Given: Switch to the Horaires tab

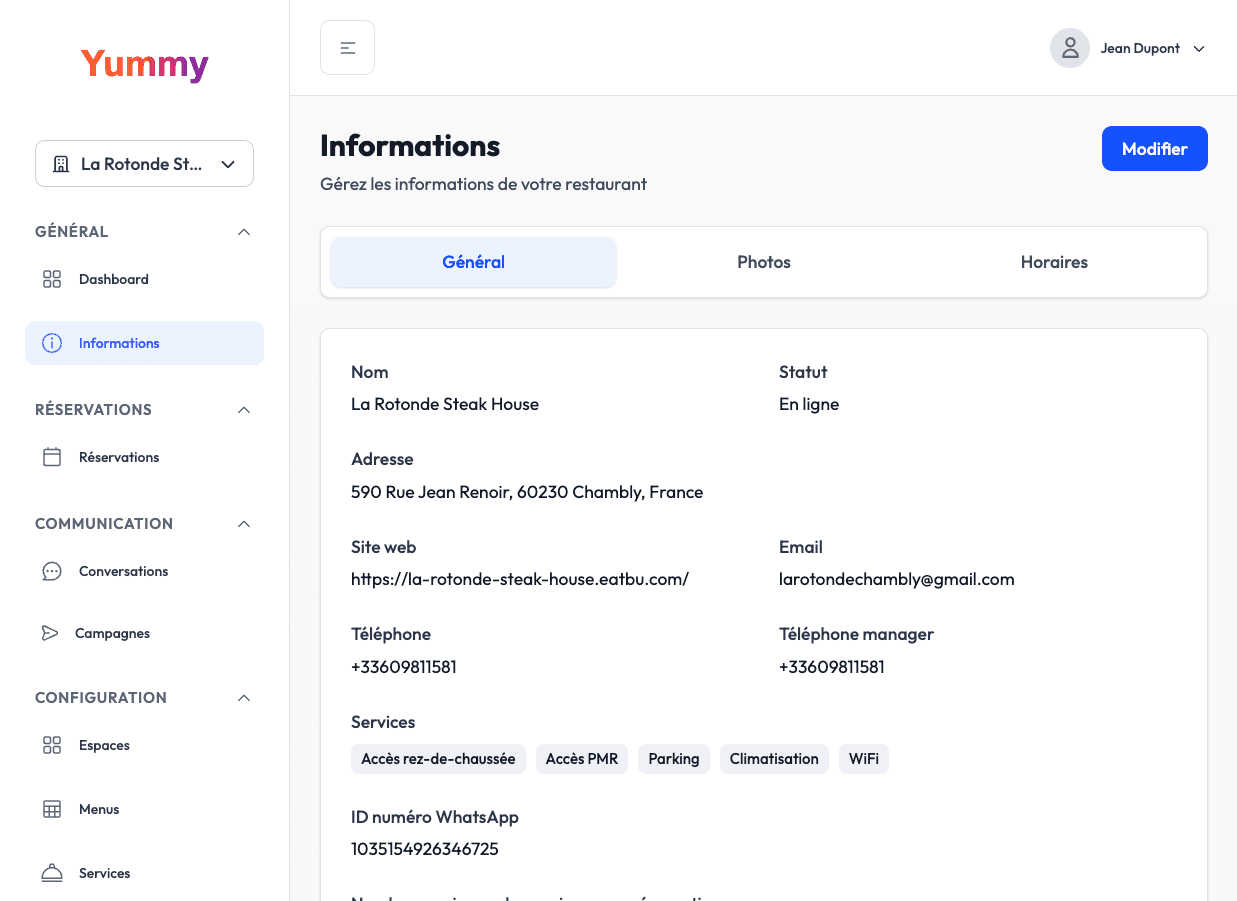Looking at the screenshot, I should click(1054, 261).
